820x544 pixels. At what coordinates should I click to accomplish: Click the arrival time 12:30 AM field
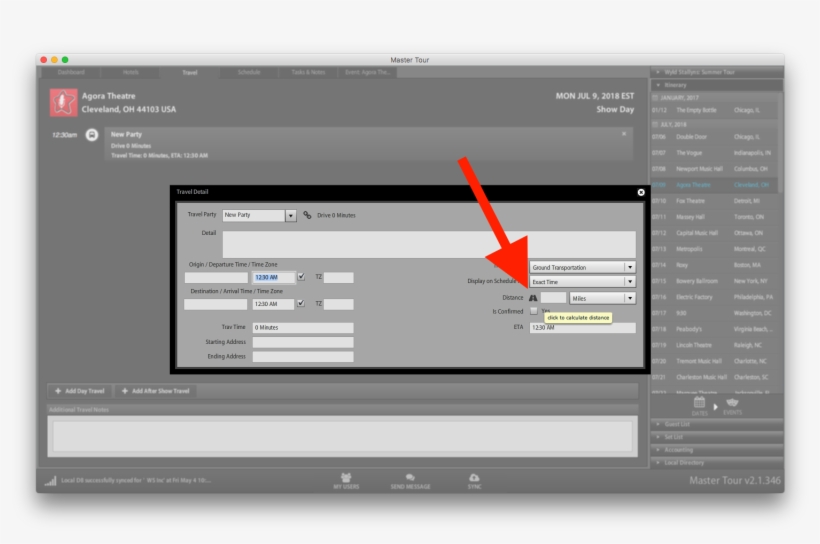[x=273, y=304]
